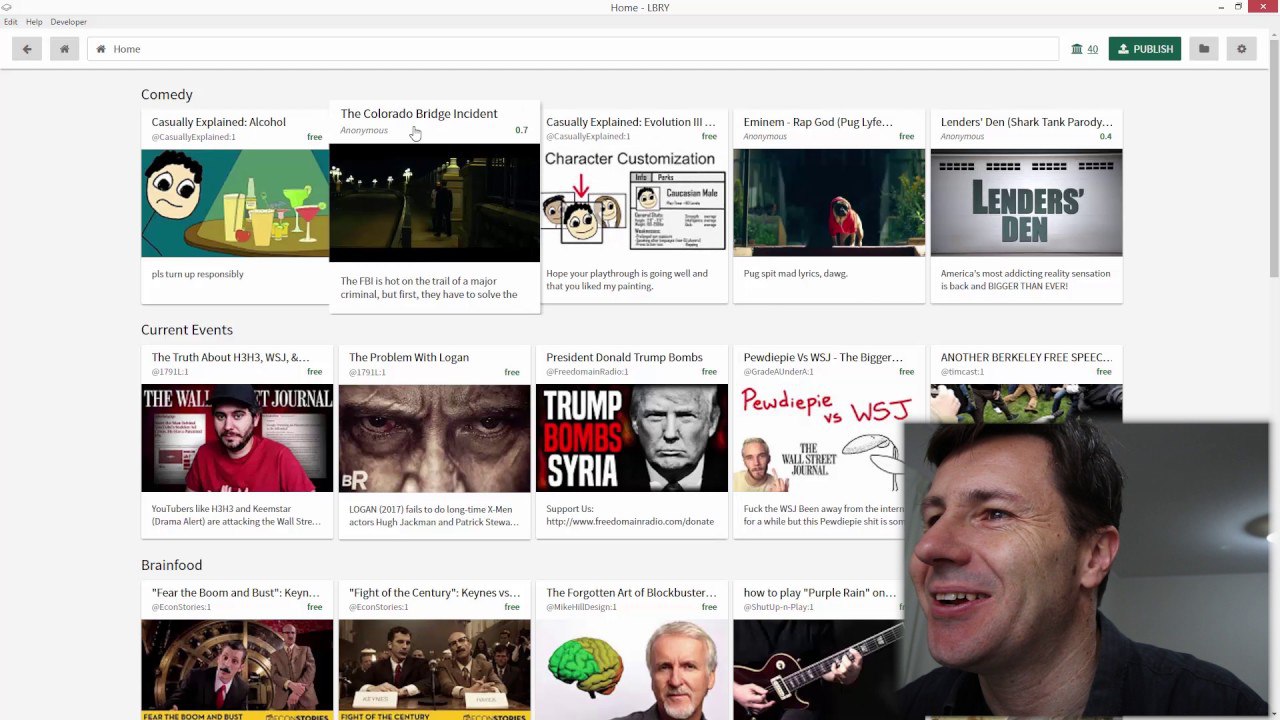Minimize the LBRY window
Viewport: 1280px width, 720px height.
[x=1221, y=8]
